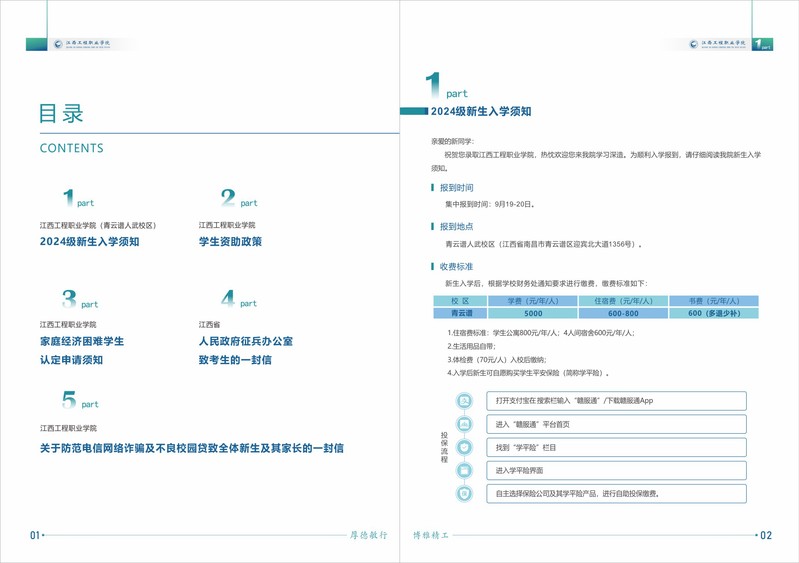
Task: Open contents entry 家庭经济困难学生
Action: coord(82,341)
